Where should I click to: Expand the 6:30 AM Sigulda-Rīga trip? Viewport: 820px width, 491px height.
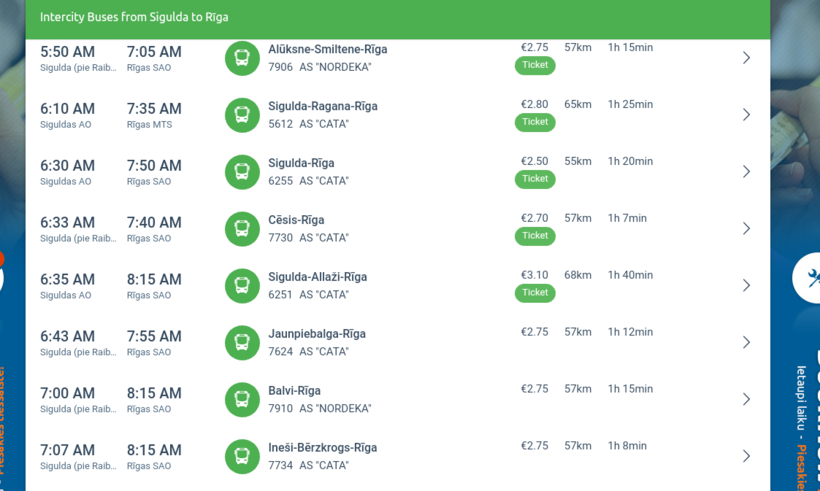tap(746, 172)
